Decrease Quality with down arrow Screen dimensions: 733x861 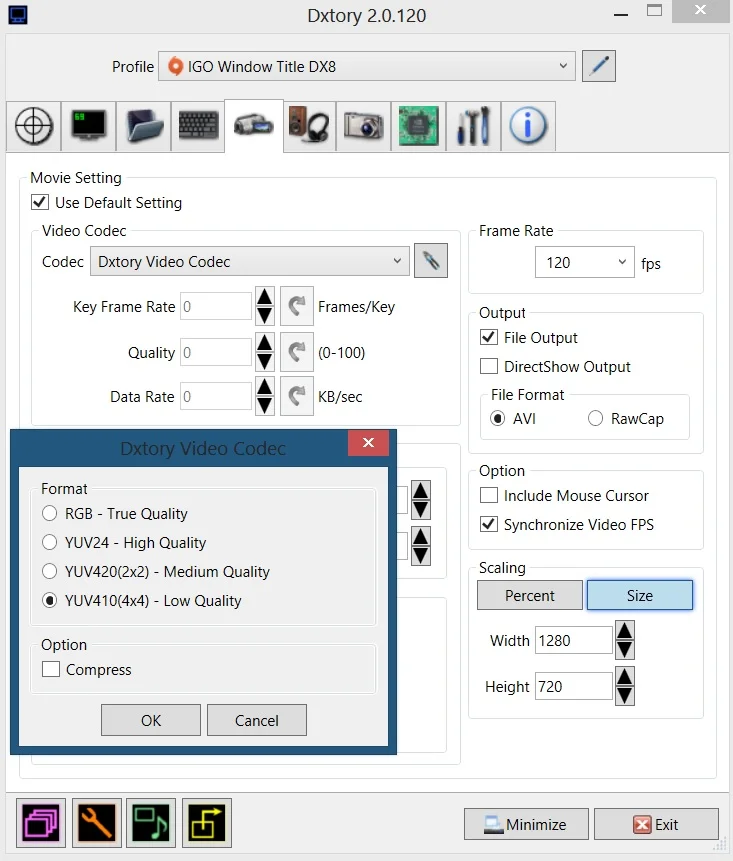(265, 361)
